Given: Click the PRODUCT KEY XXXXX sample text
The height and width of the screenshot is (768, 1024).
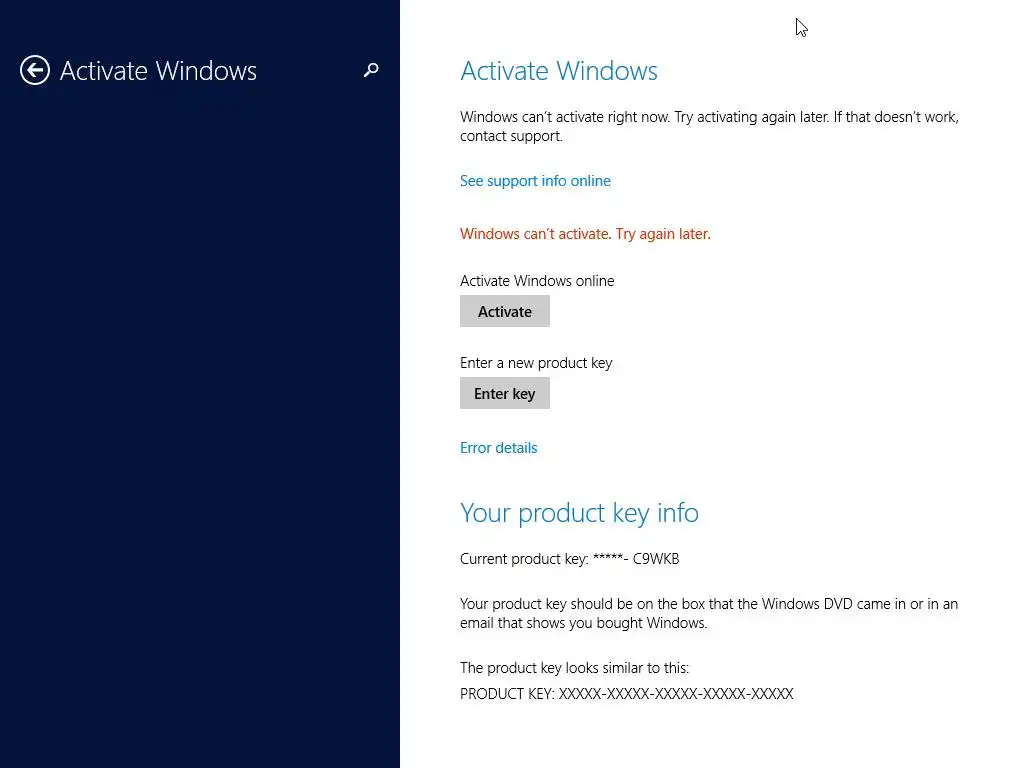Looking at the screenshot, I should [627, 694].
